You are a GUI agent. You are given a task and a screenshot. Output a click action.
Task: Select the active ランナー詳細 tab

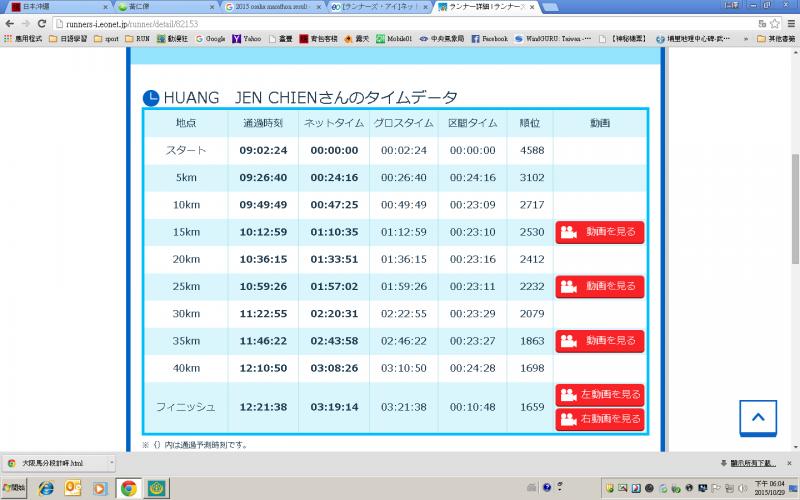tap(486, 7)
